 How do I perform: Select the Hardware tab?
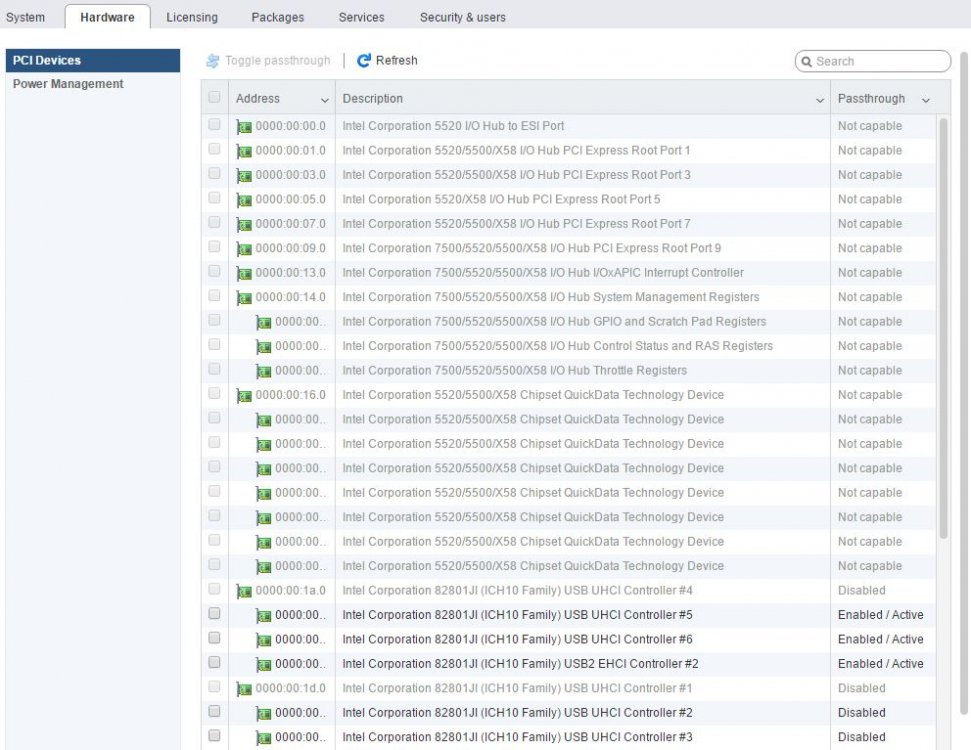(107, 17)
